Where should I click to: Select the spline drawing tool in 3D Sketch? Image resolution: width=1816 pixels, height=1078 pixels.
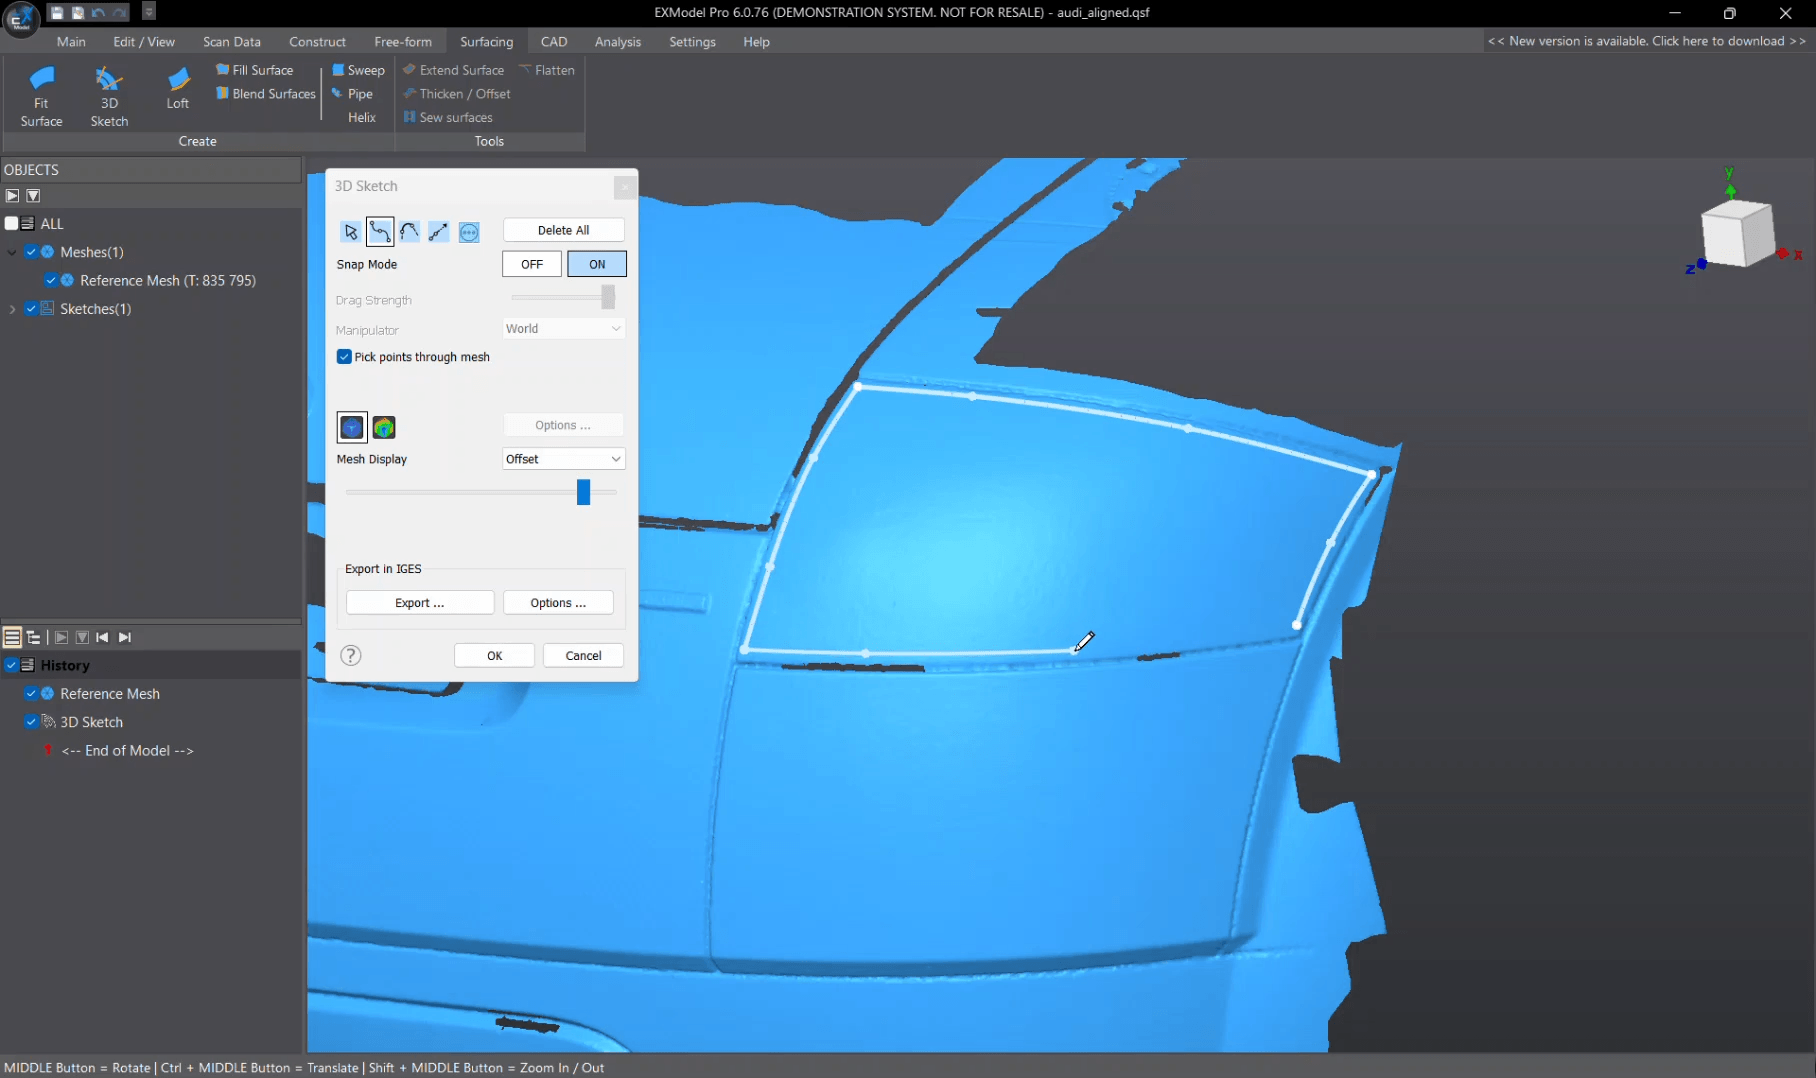(x=380, y=231)
